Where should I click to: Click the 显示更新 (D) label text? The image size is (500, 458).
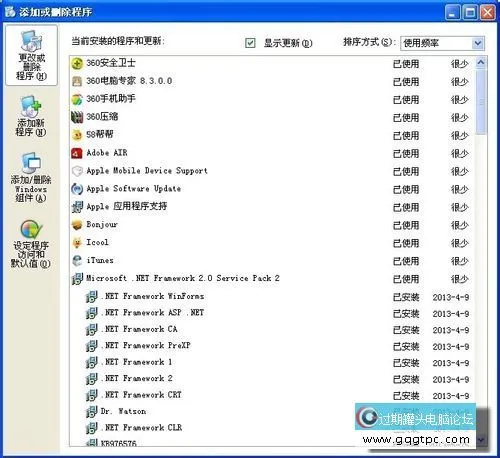[x=288, y=43]
